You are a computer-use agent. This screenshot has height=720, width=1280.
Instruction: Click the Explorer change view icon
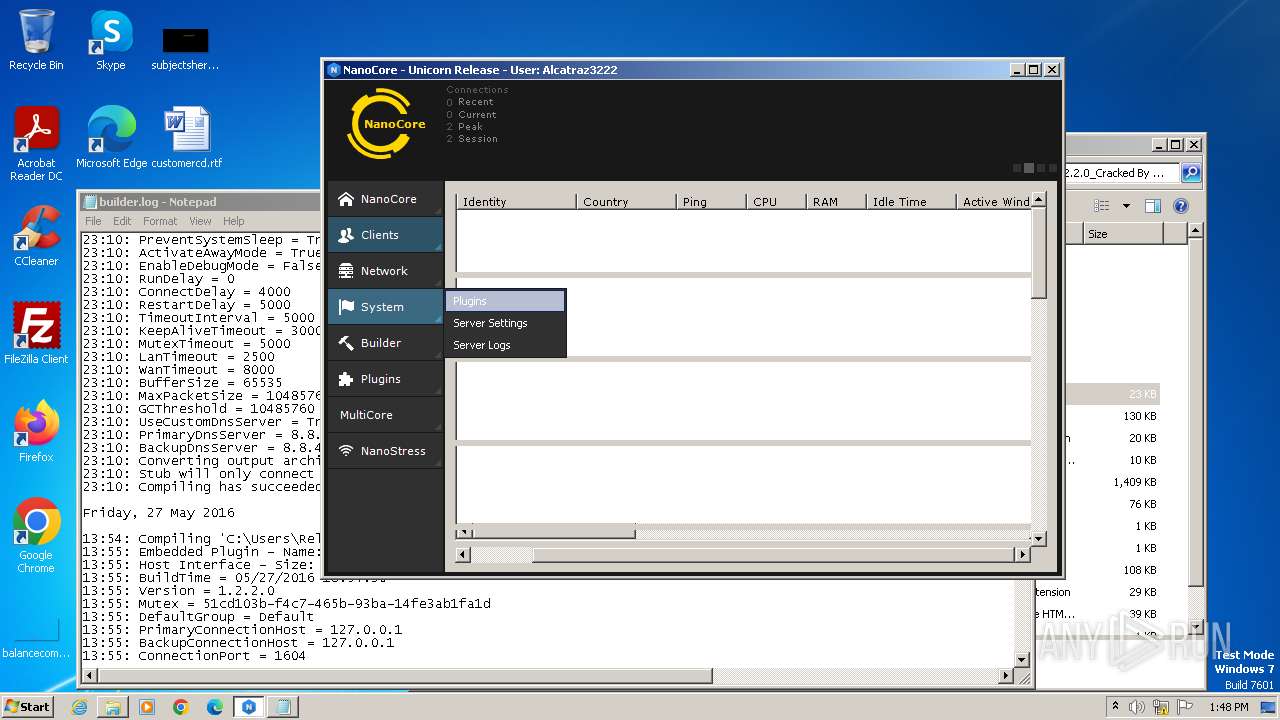[x=1102, y=206]
